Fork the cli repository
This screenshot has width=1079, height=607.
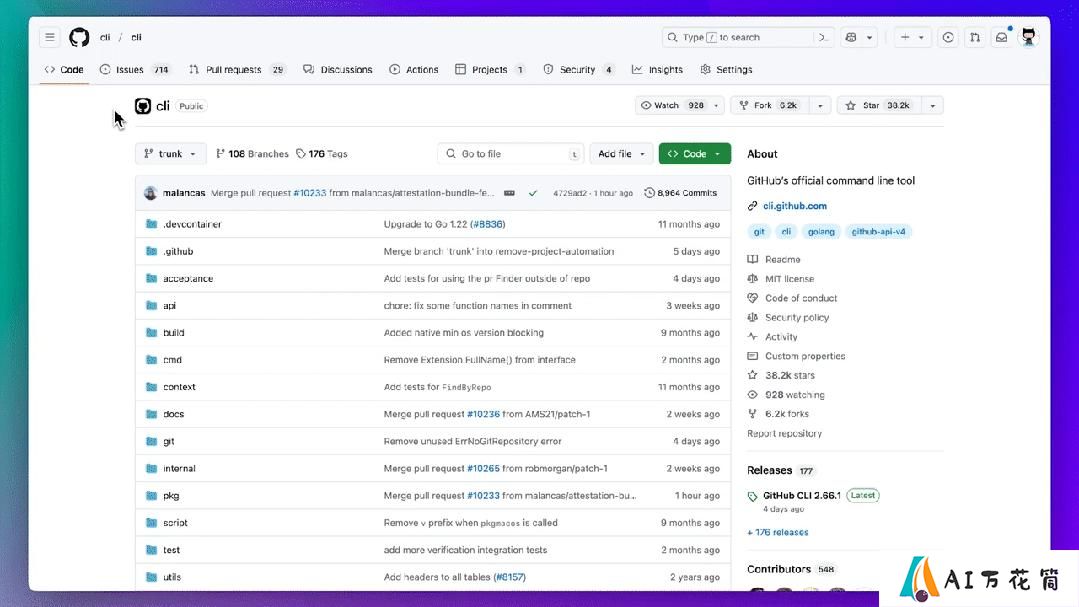[x=770, y=105]
